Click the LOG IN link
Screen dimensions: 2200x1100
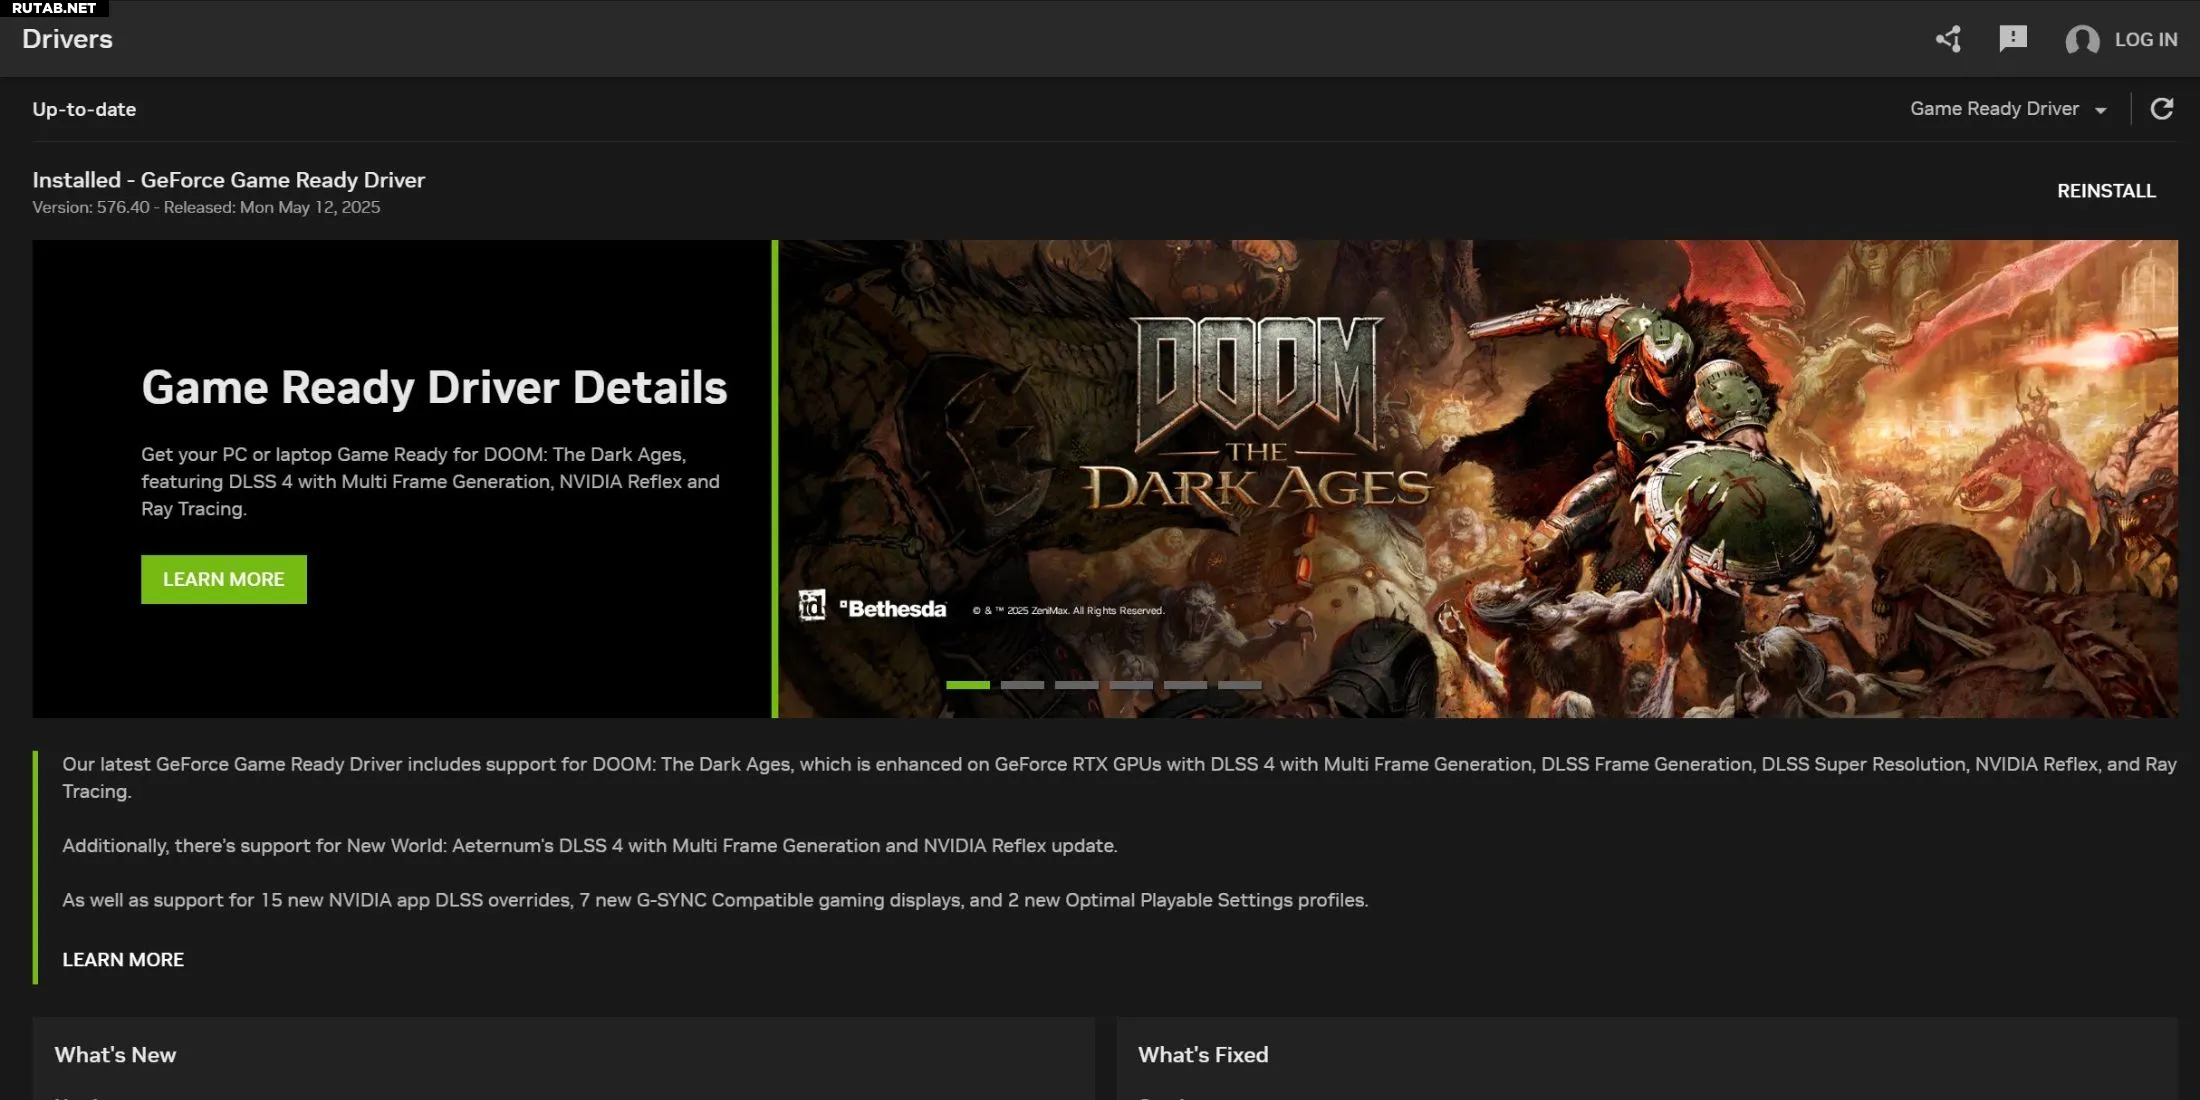[2145, 40]
